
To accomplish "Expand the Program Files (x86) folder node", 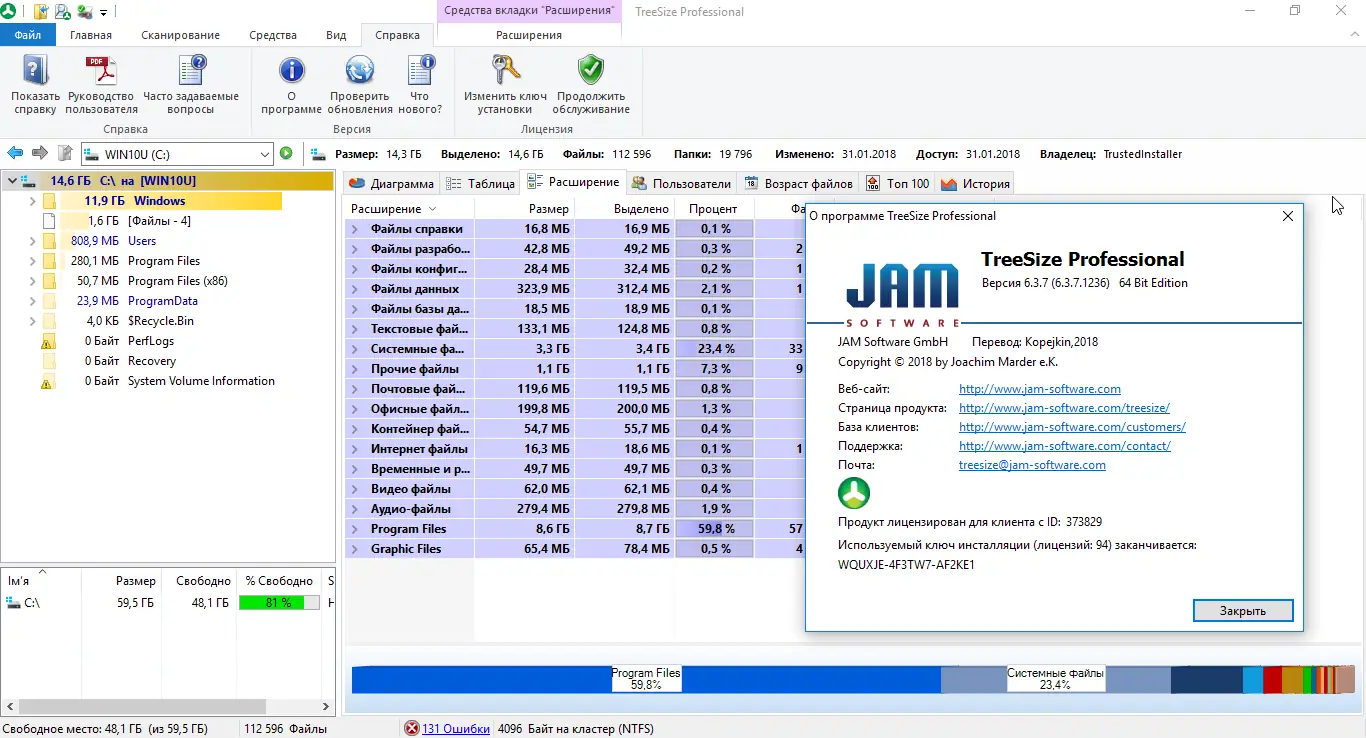I will (32, 281).
